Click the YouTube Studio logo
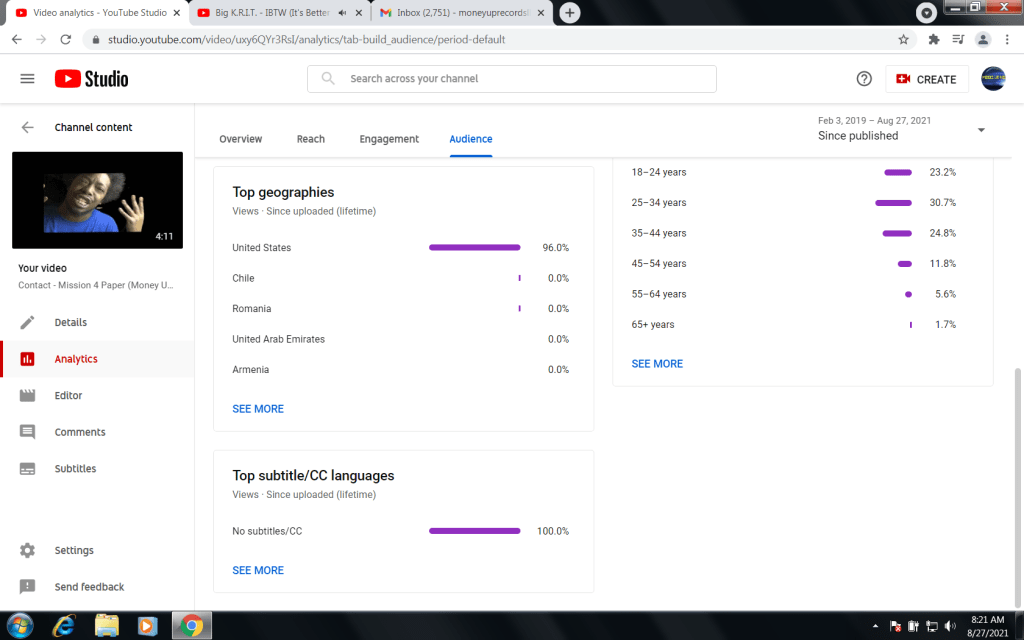The image size is (1024, 640). point(91,79)
